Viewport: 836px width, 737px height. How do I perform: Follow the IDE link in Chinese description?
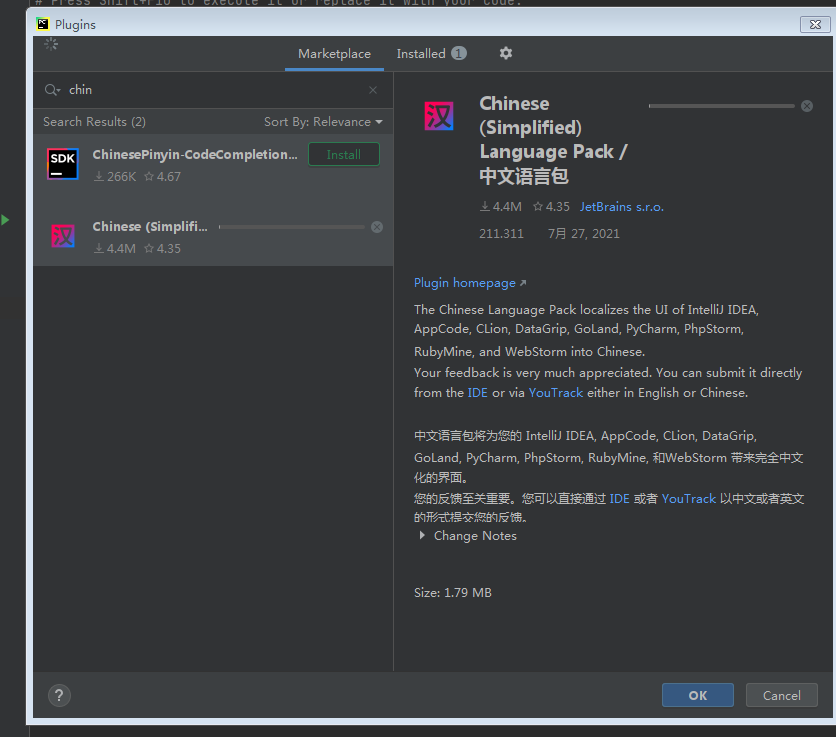point(619,499)
